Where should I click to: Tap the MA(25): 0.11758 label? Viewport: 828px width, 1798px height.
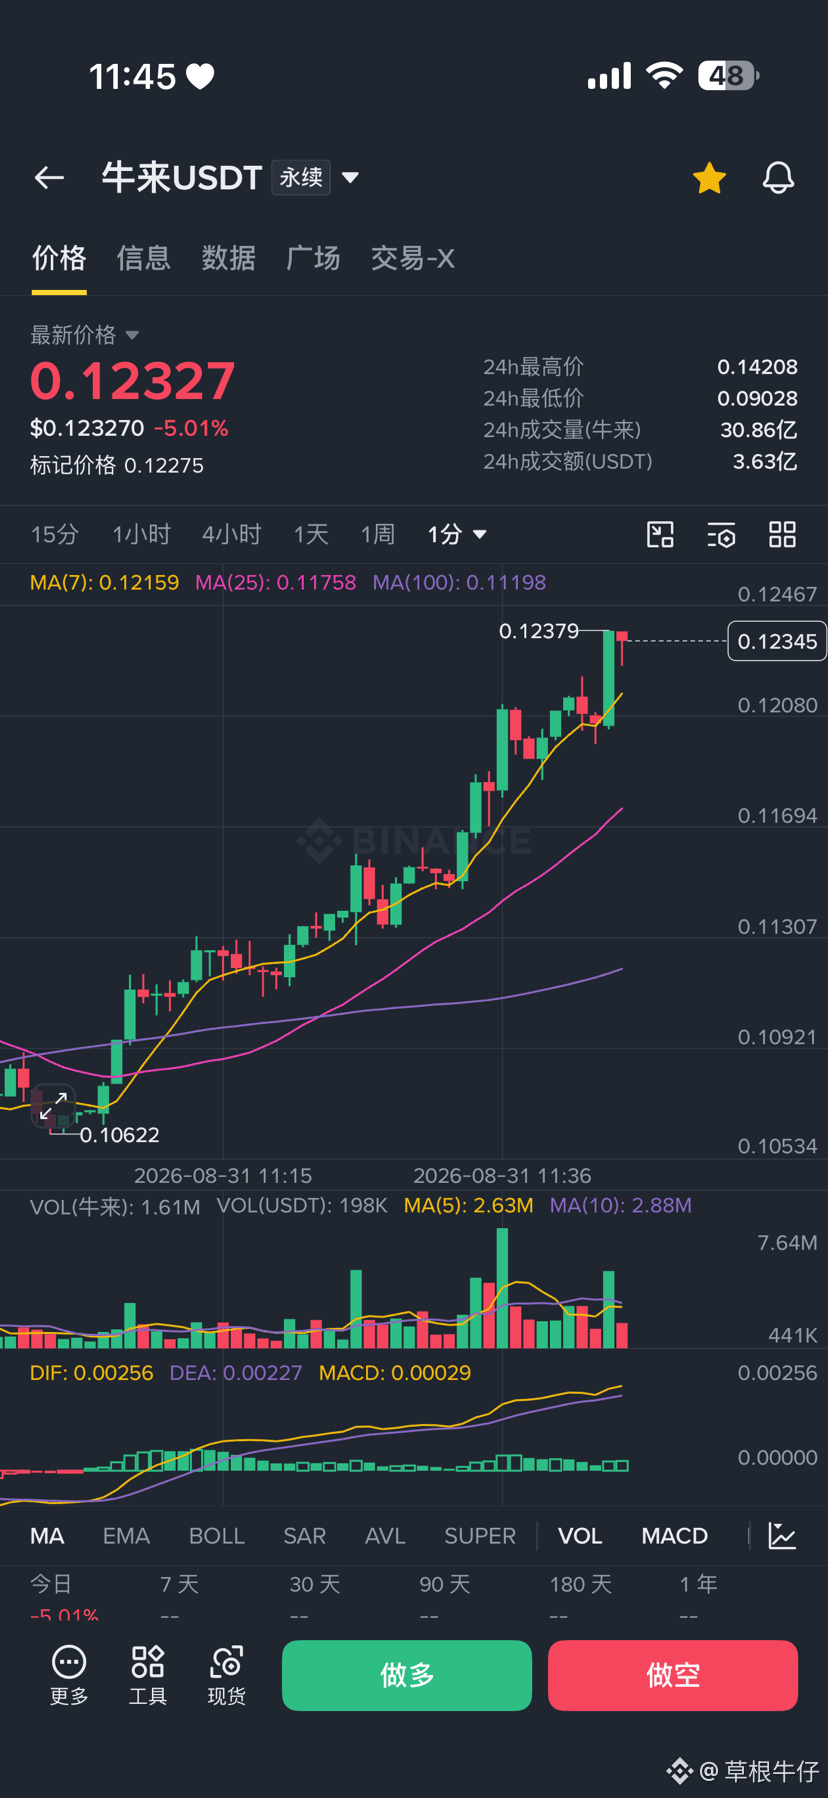click(x=275, y=583)
